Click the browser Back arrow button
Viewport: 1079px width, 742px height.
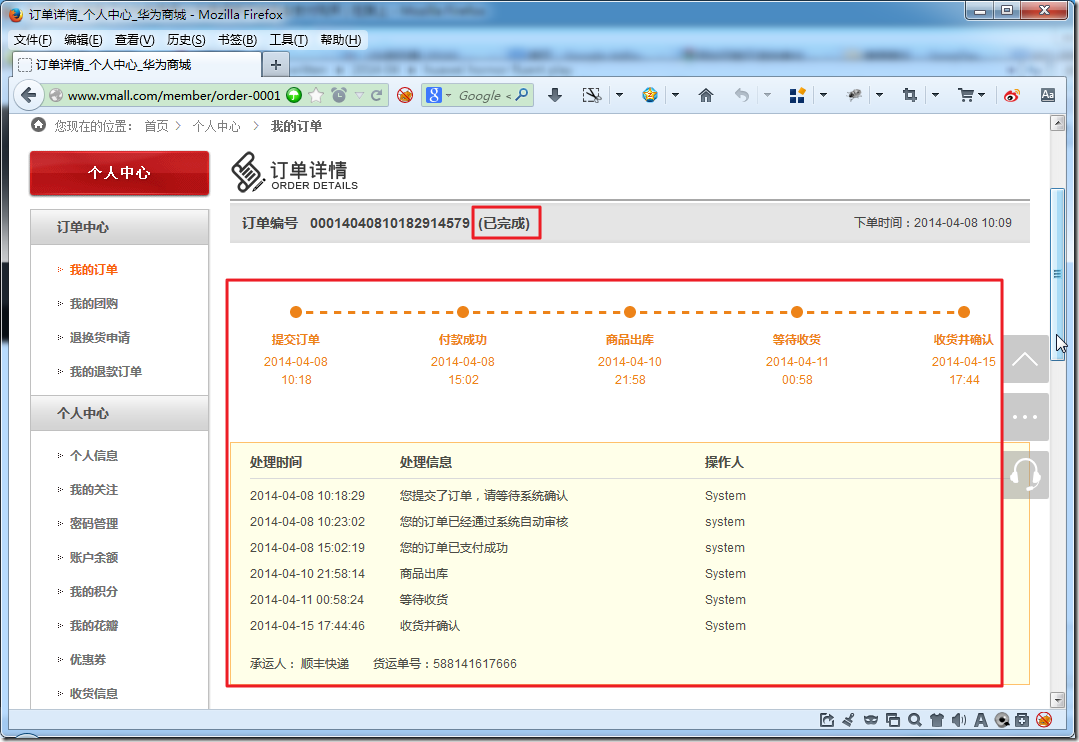[x=28, y=95]
